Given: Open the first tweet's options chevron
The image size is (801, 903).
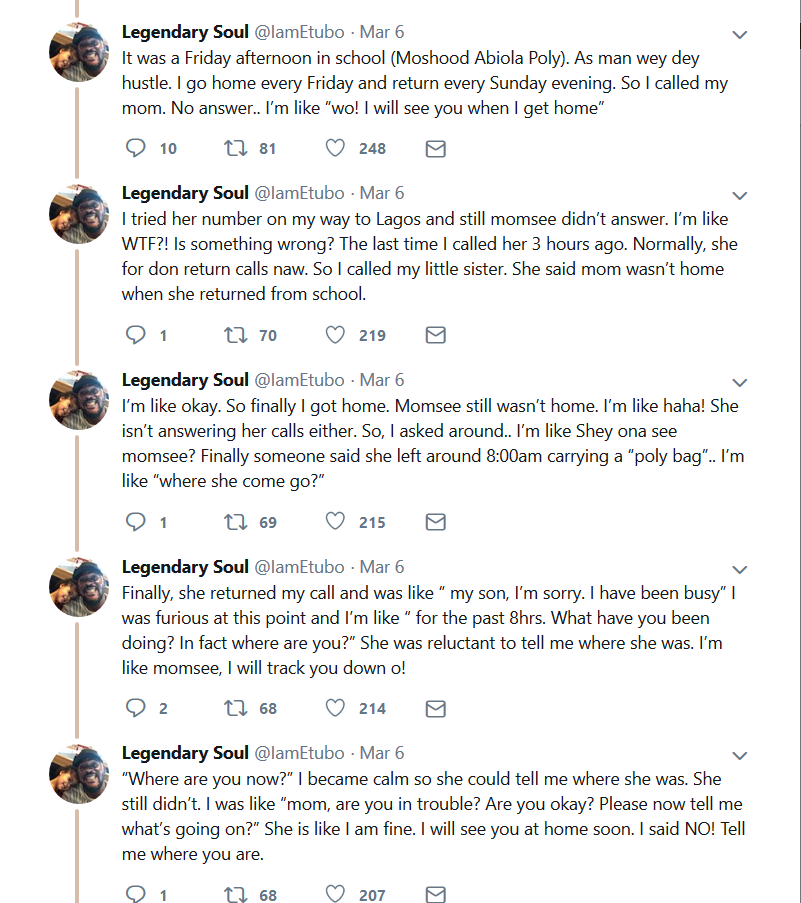Looking at the screenshot, I should [739, 35].
